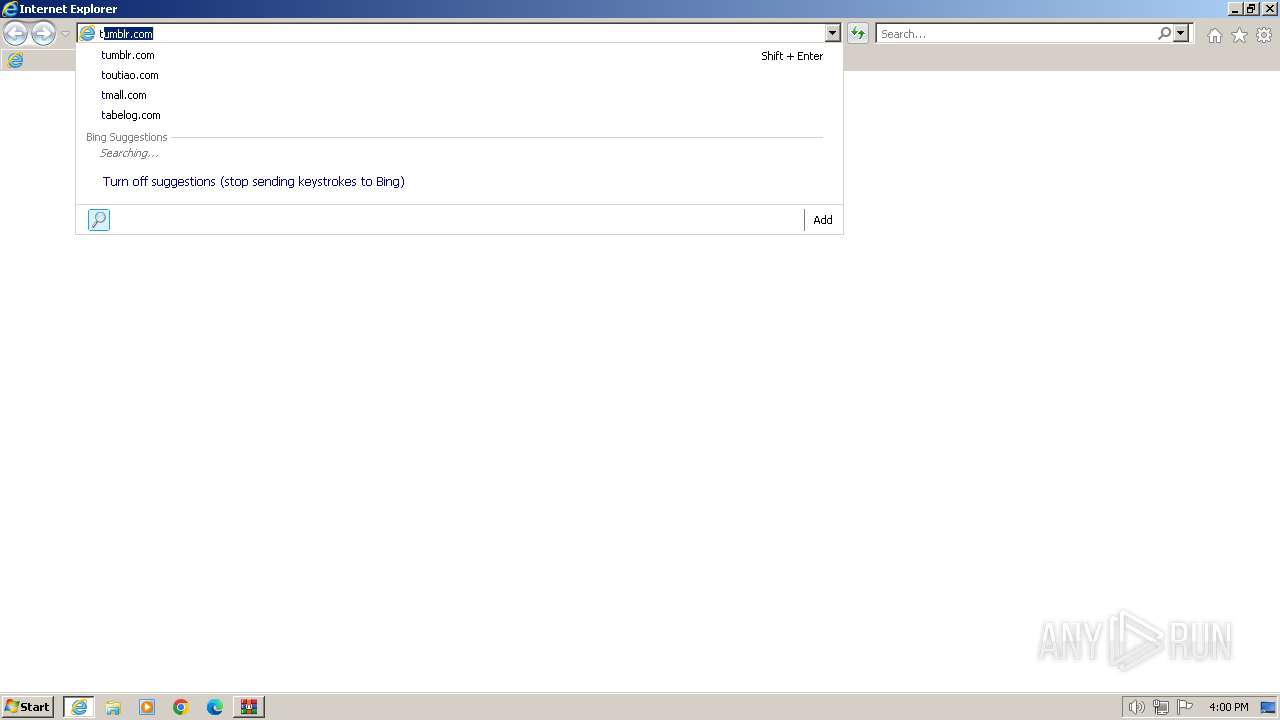
Task: Click the Refresh/Go button next to address bar
Action: (x=857, y=34)
